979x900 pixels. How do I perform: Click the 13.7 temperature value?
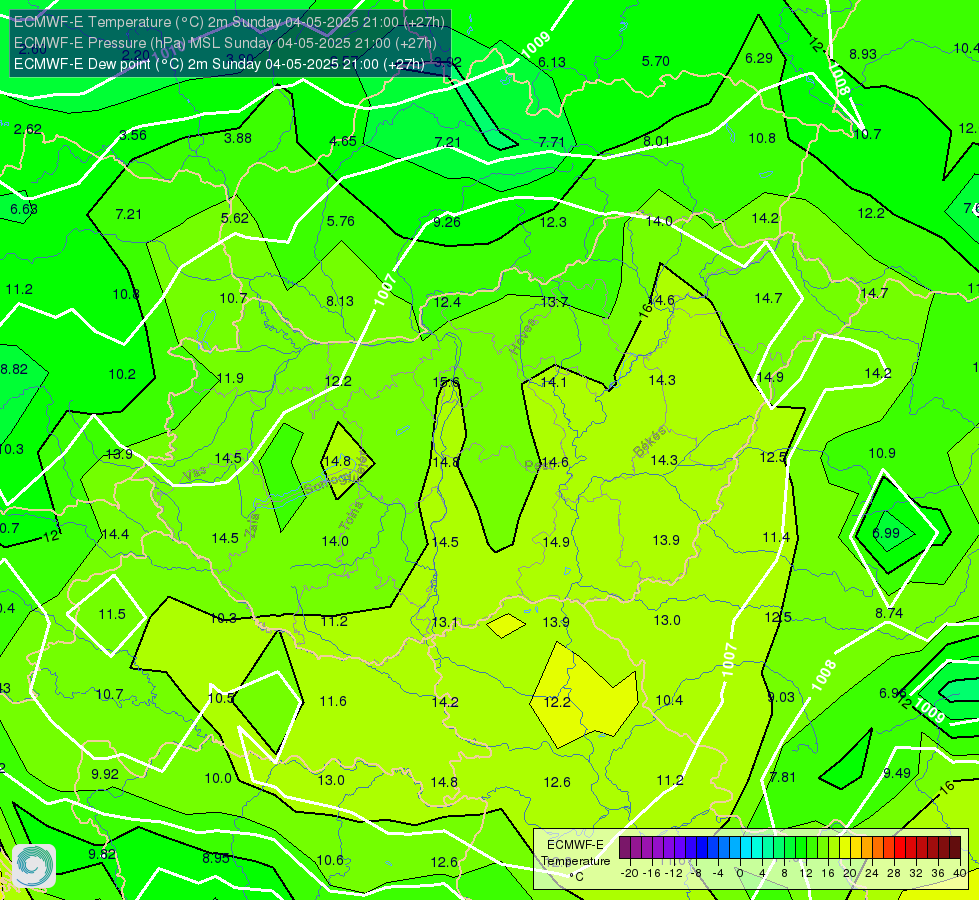coord(554,302)
